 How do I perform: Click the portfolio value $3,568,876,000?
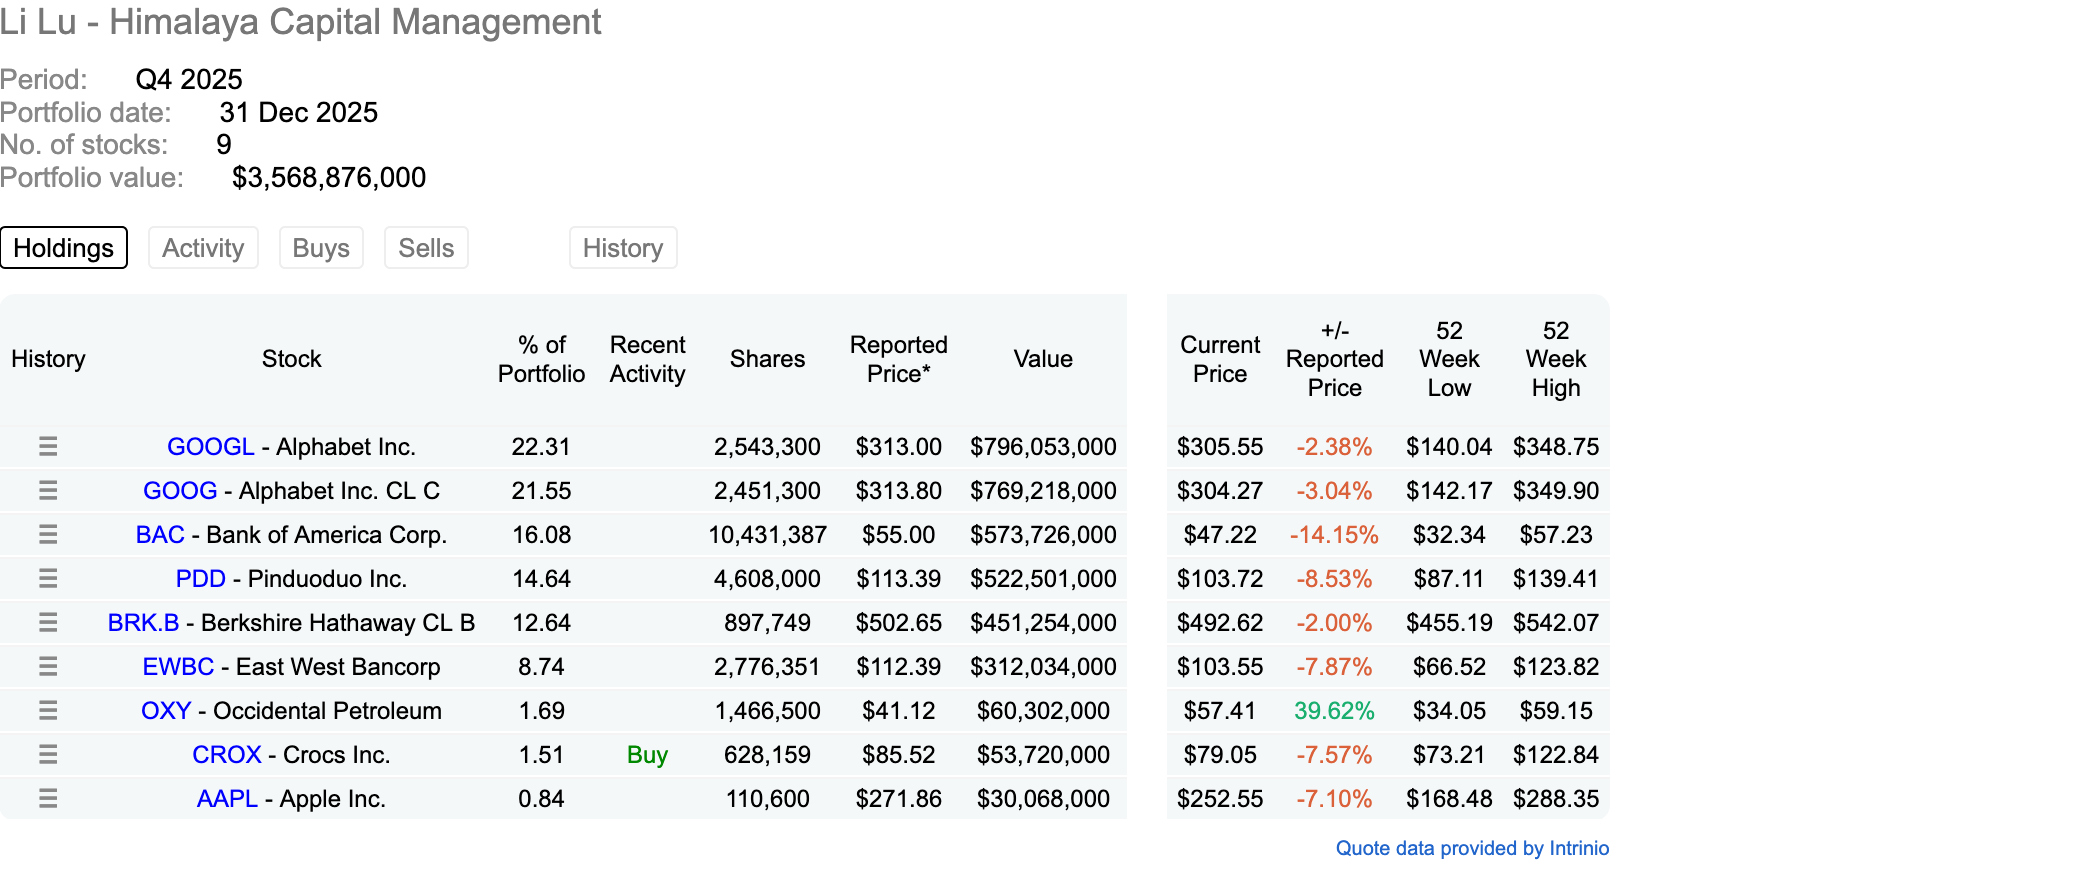[329, 178]
